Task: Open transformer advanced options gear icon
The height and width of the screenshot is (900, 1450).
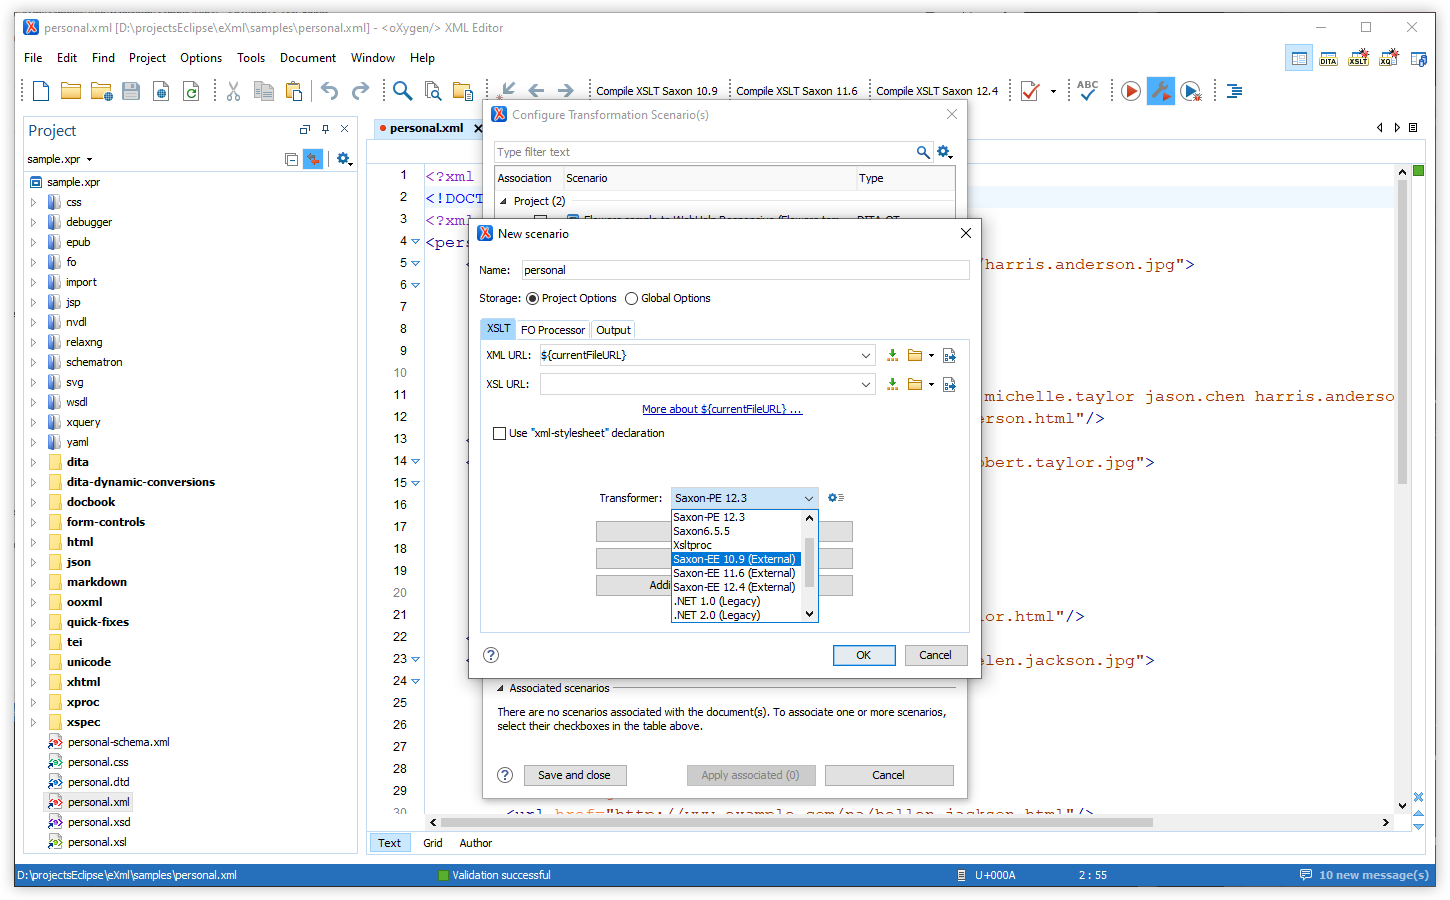Action: [x=836, y=497]
